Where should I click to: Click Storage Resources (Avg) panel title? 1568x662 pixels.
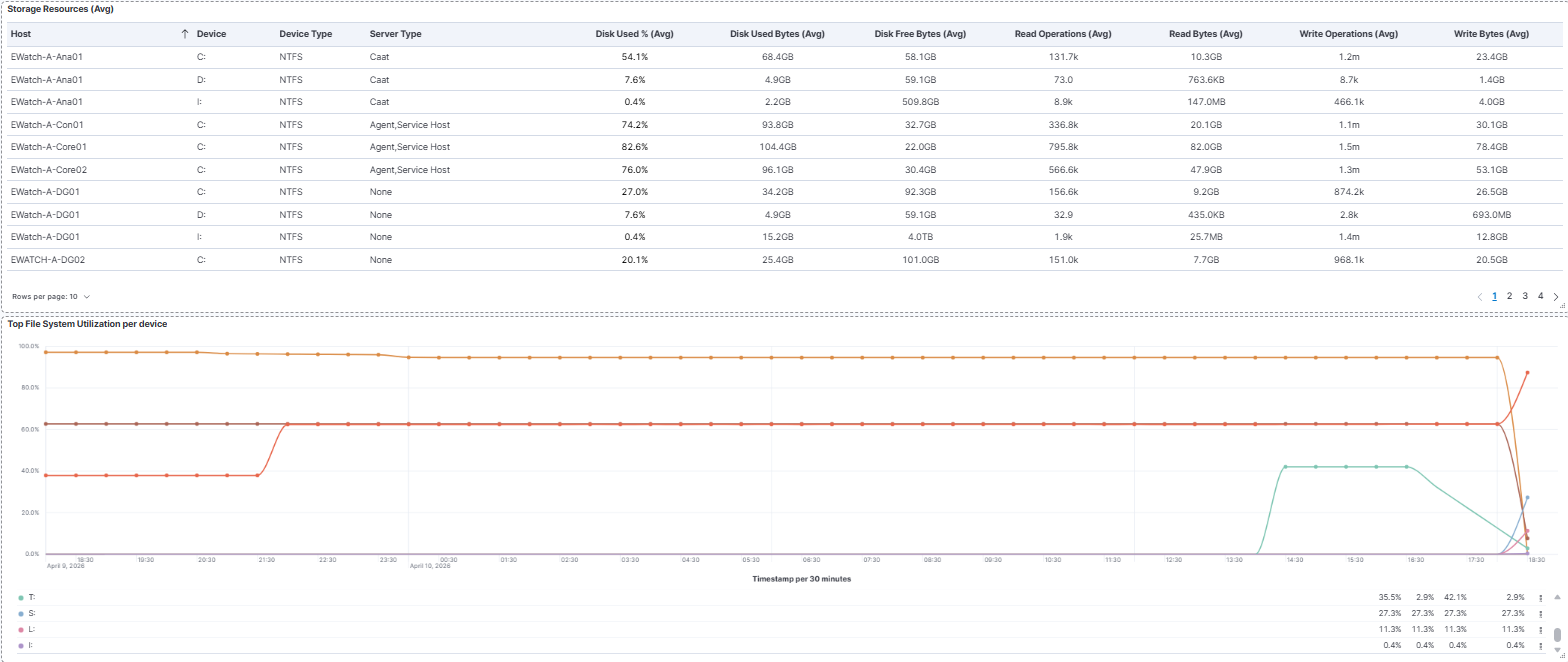[60, 9]
